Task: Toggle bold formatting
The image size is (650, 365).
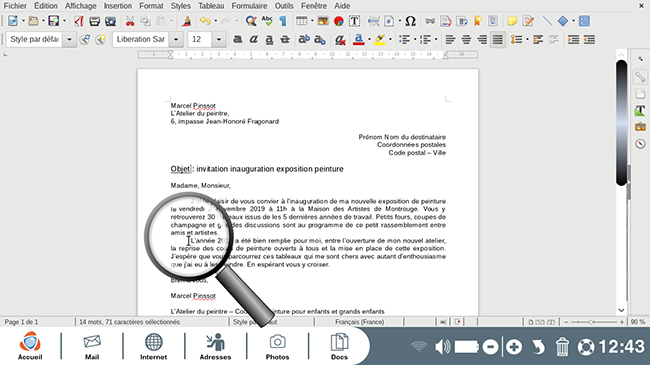Action: [238, 39]
